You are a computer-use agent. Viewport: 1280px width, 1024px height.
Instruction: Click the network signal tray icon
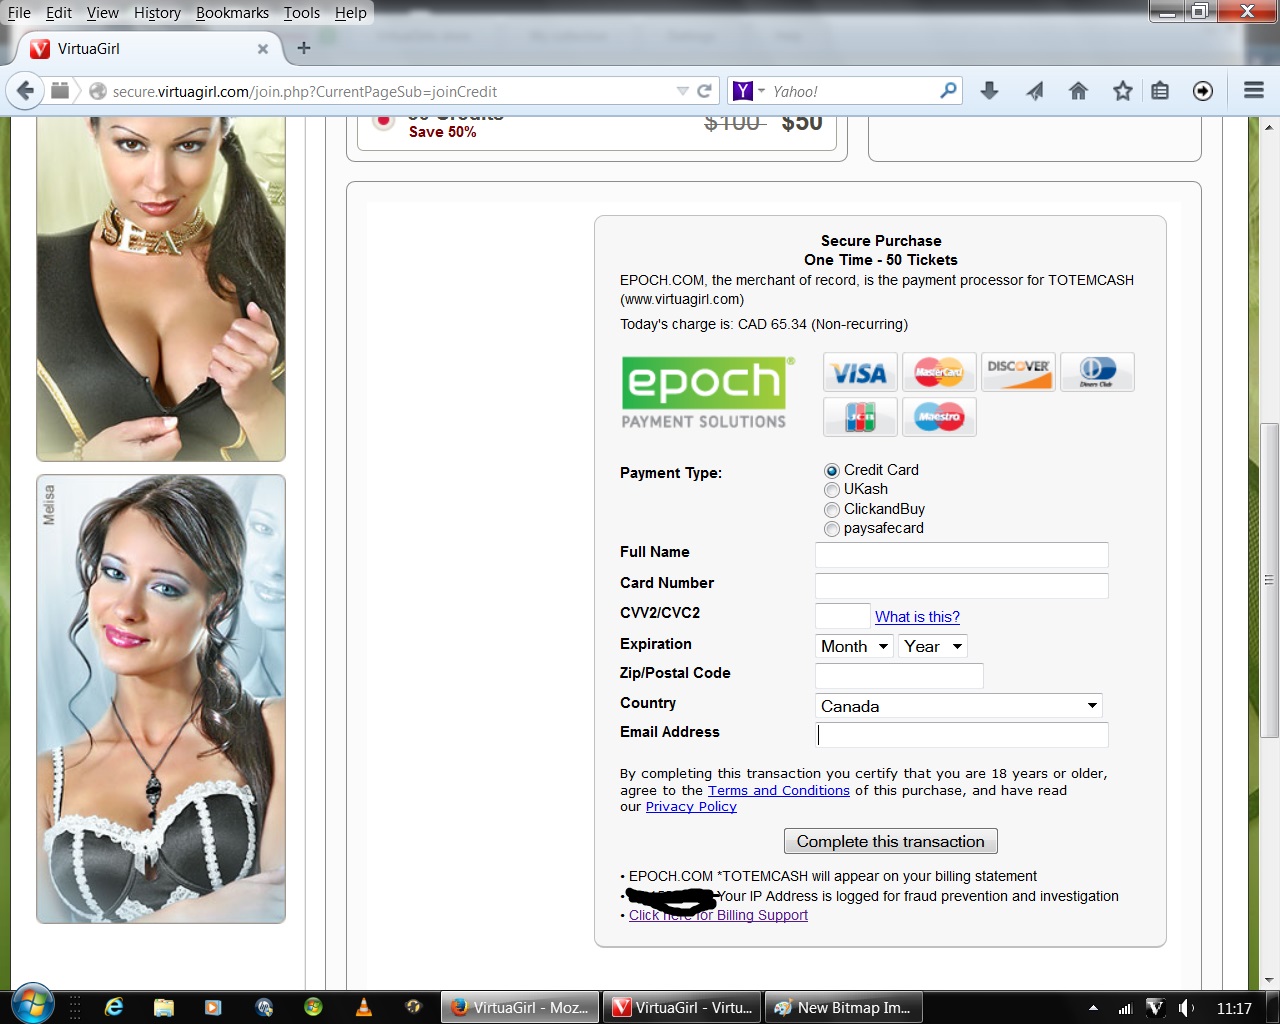(1126, 1008)
